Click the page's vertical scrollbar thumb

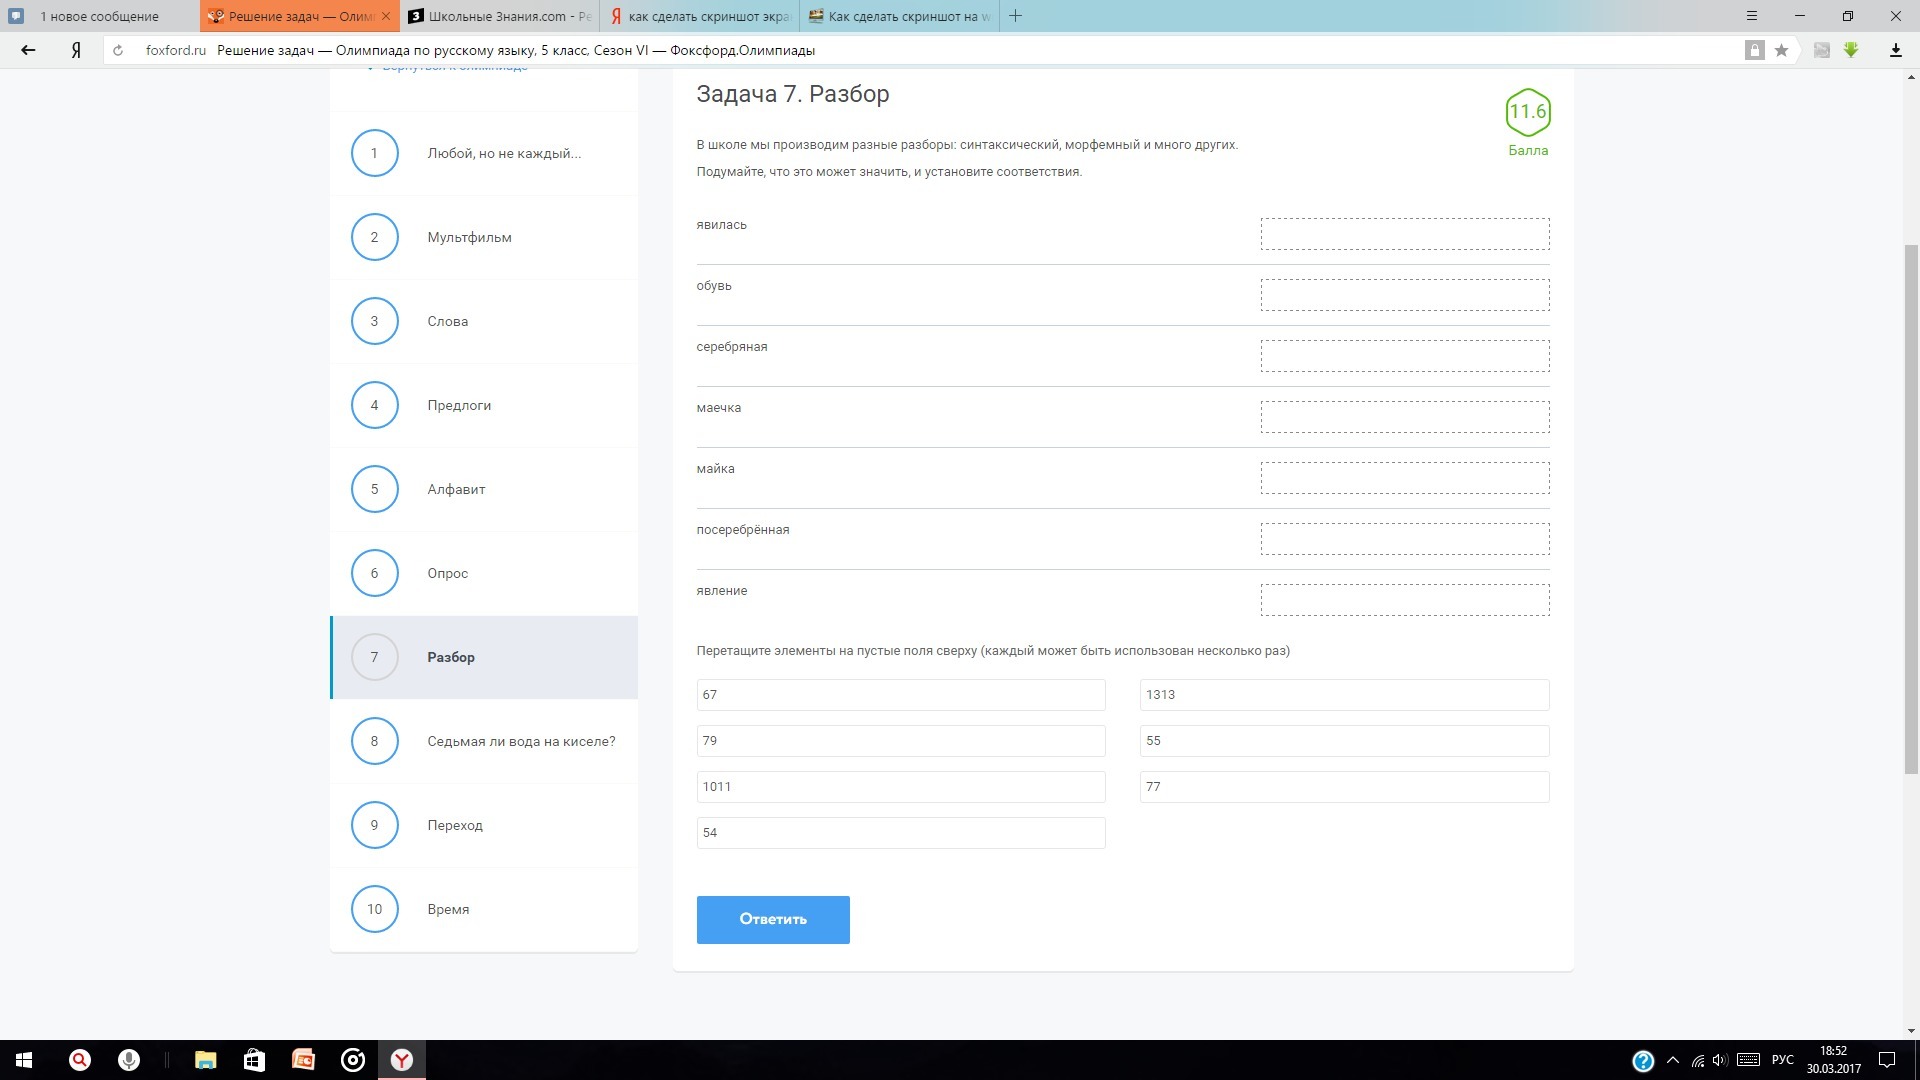point(1911,508)
